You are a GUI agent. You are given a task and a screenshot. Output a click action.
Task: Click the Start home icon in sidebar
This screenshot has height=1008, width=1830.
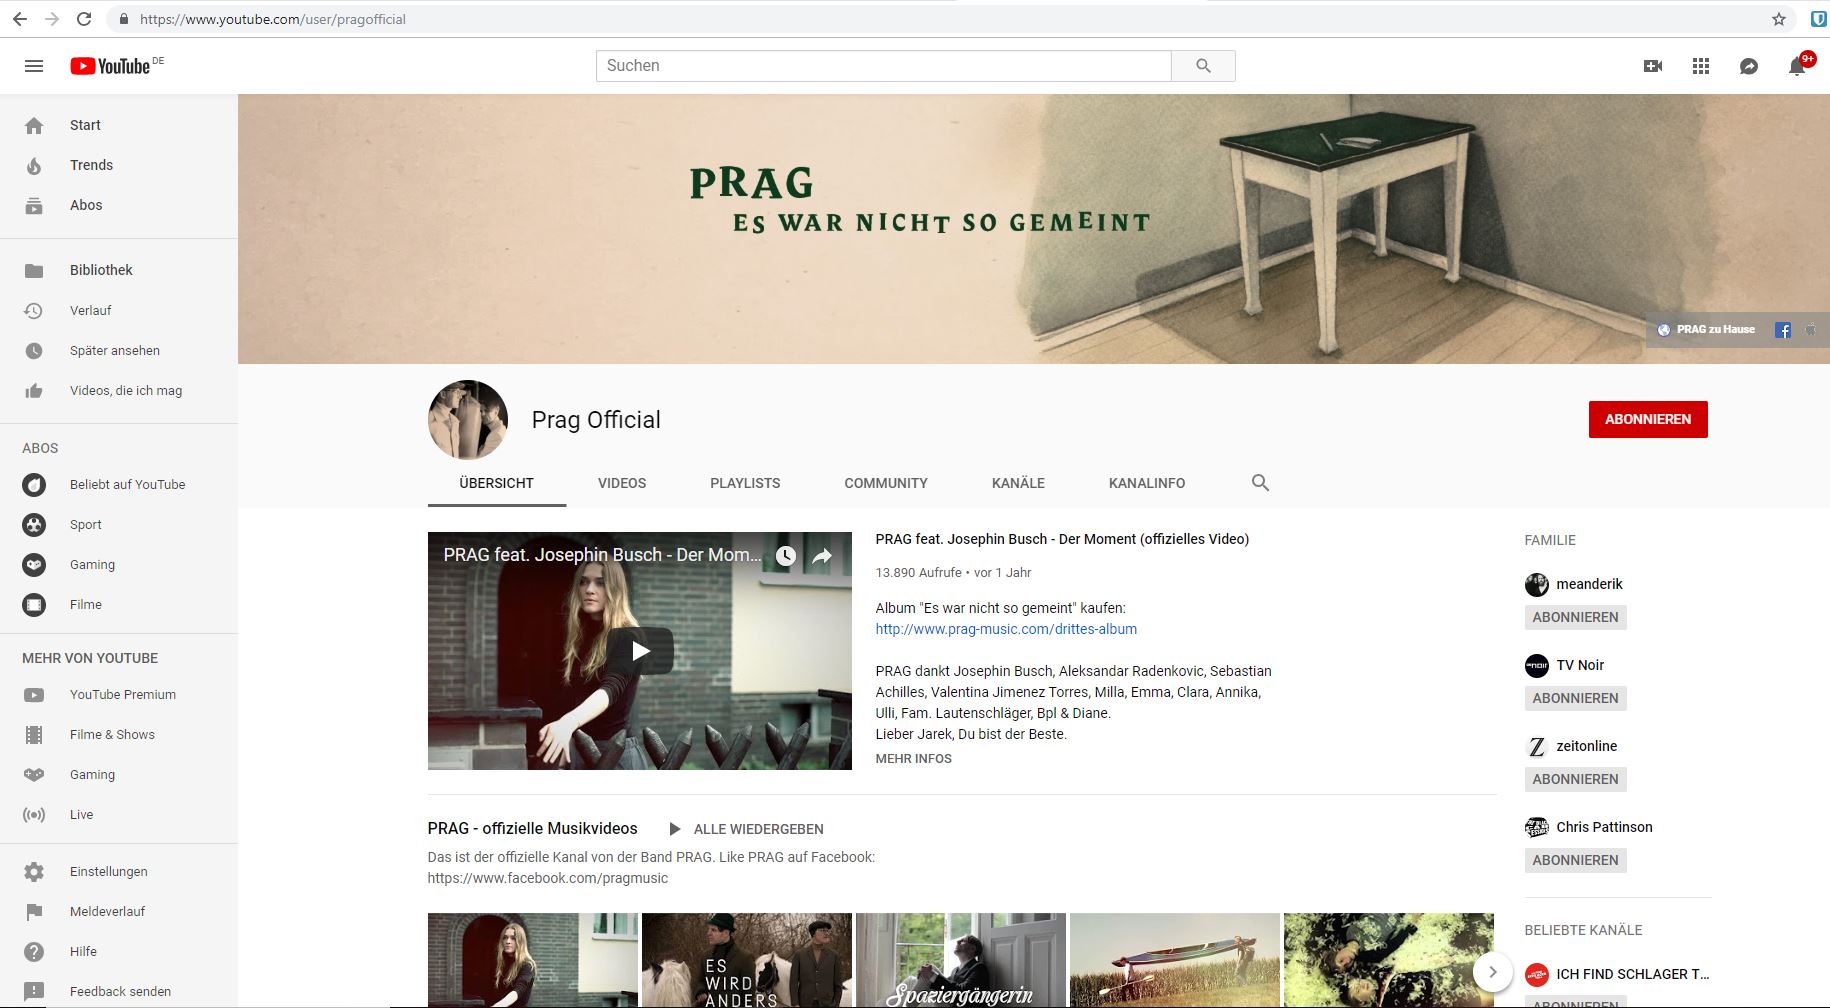pyautogui.click(x=34, y=125)
